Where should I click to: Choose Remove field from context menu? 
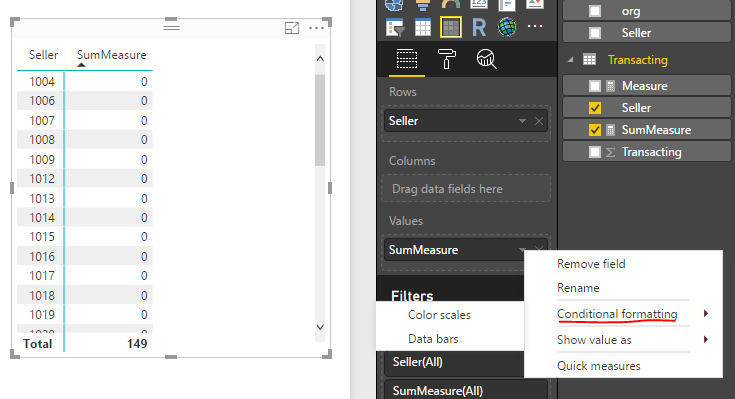(591, 264)
